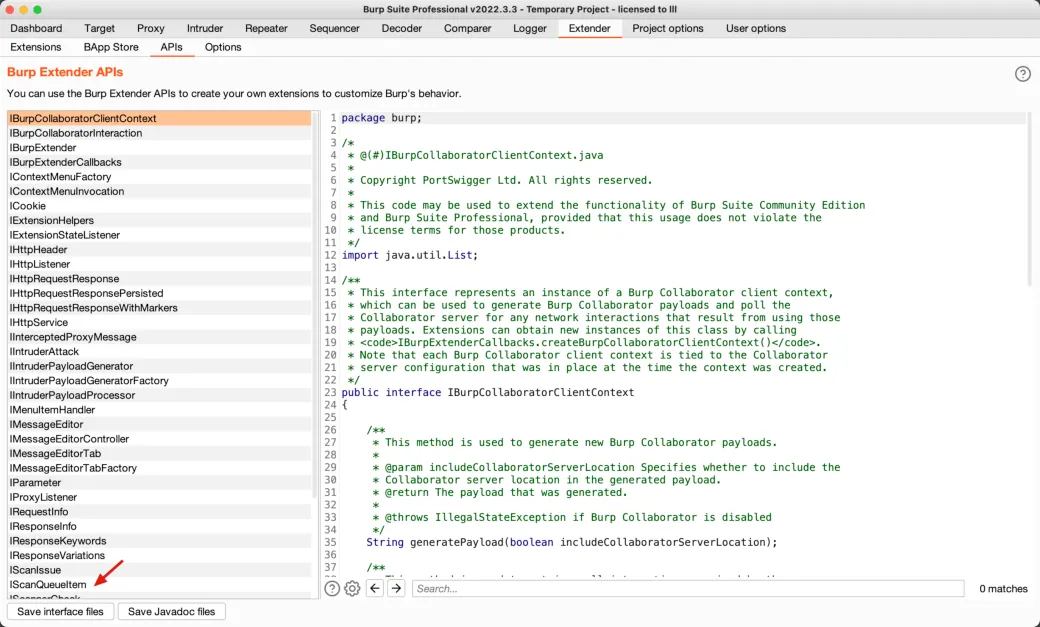Image resolution: width=1040 pixels, height=627 pixels.
Task: Select IParameter in the list
Action: pyautogui.click(x=159, y=483)
